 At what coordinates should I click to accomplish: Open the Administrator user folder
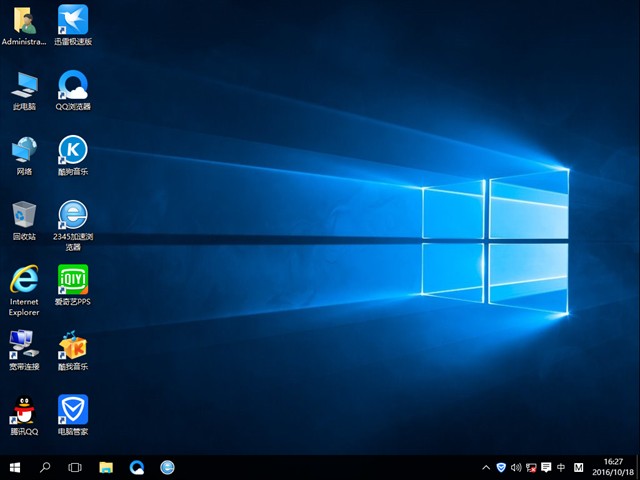click(x=24, y=20)
